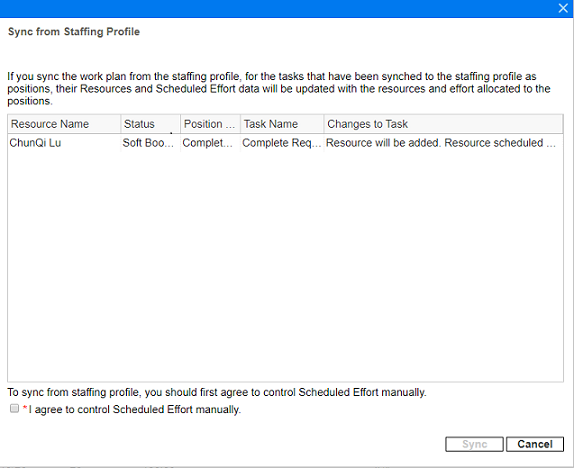574x468 pixels.
Task: Click the blue dialog title bar
Action: 278,8
